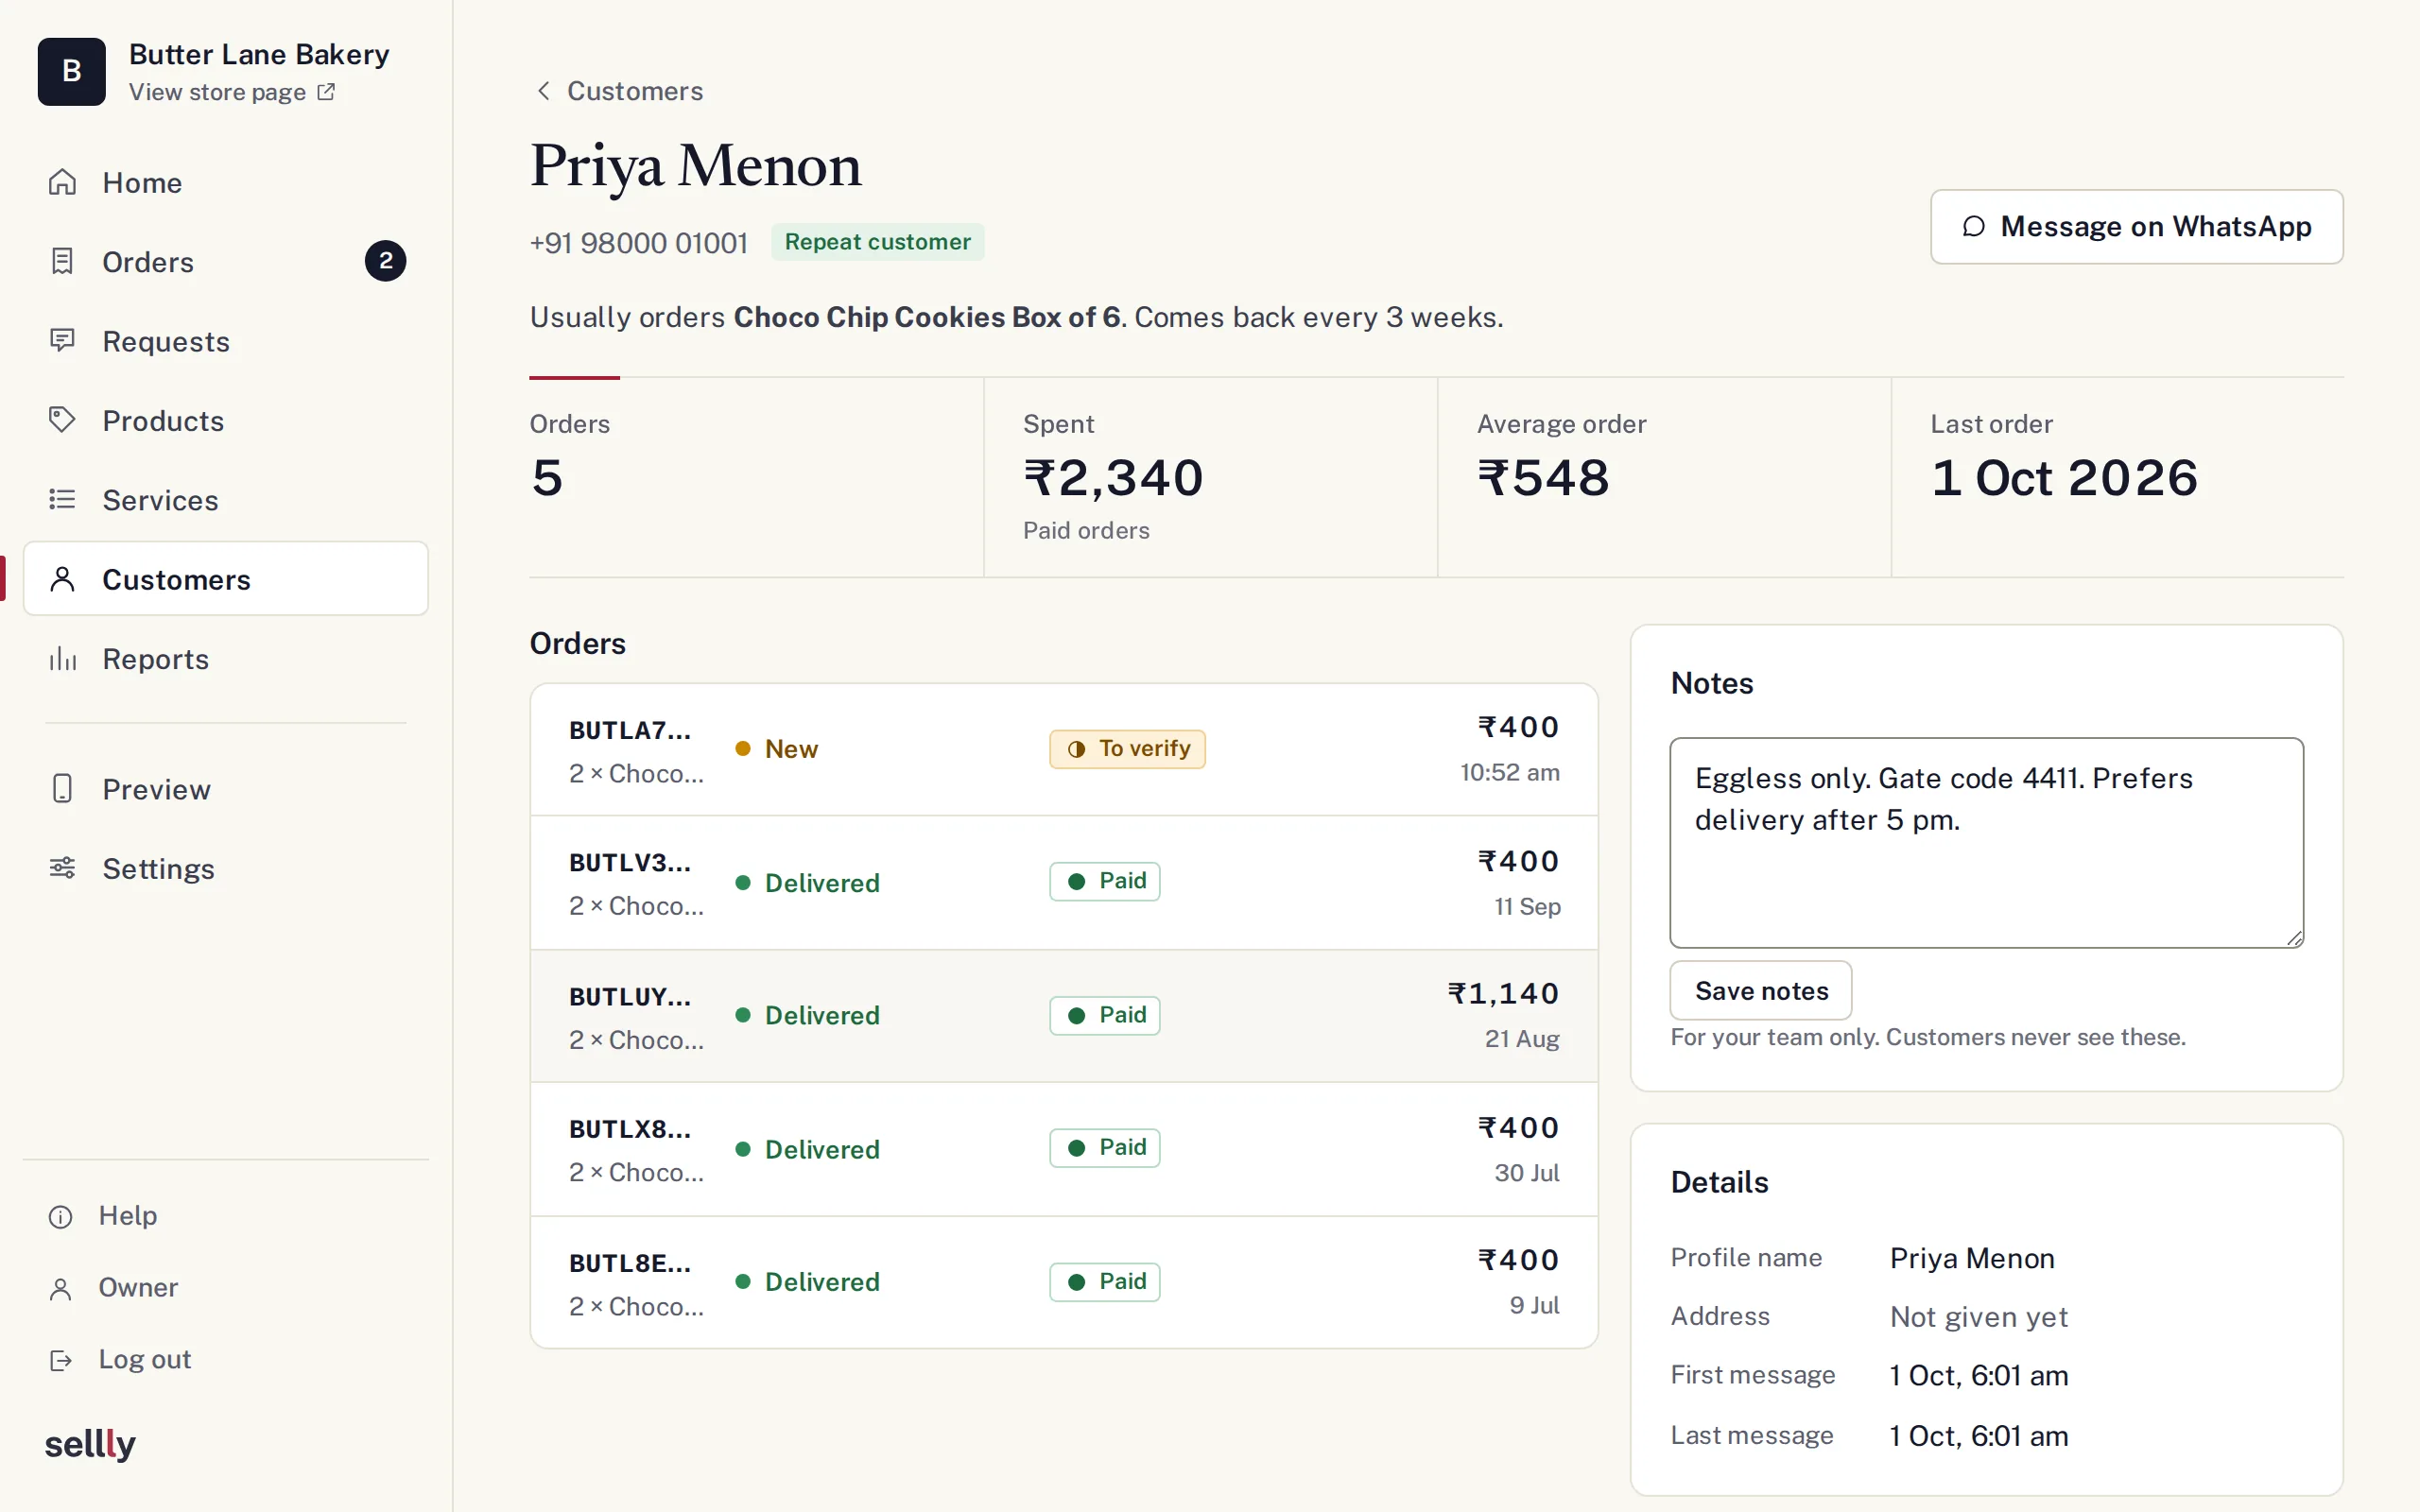Open the Settings page label
The width and height of the screenshot is (2420, 1512).
click(158, 868)
